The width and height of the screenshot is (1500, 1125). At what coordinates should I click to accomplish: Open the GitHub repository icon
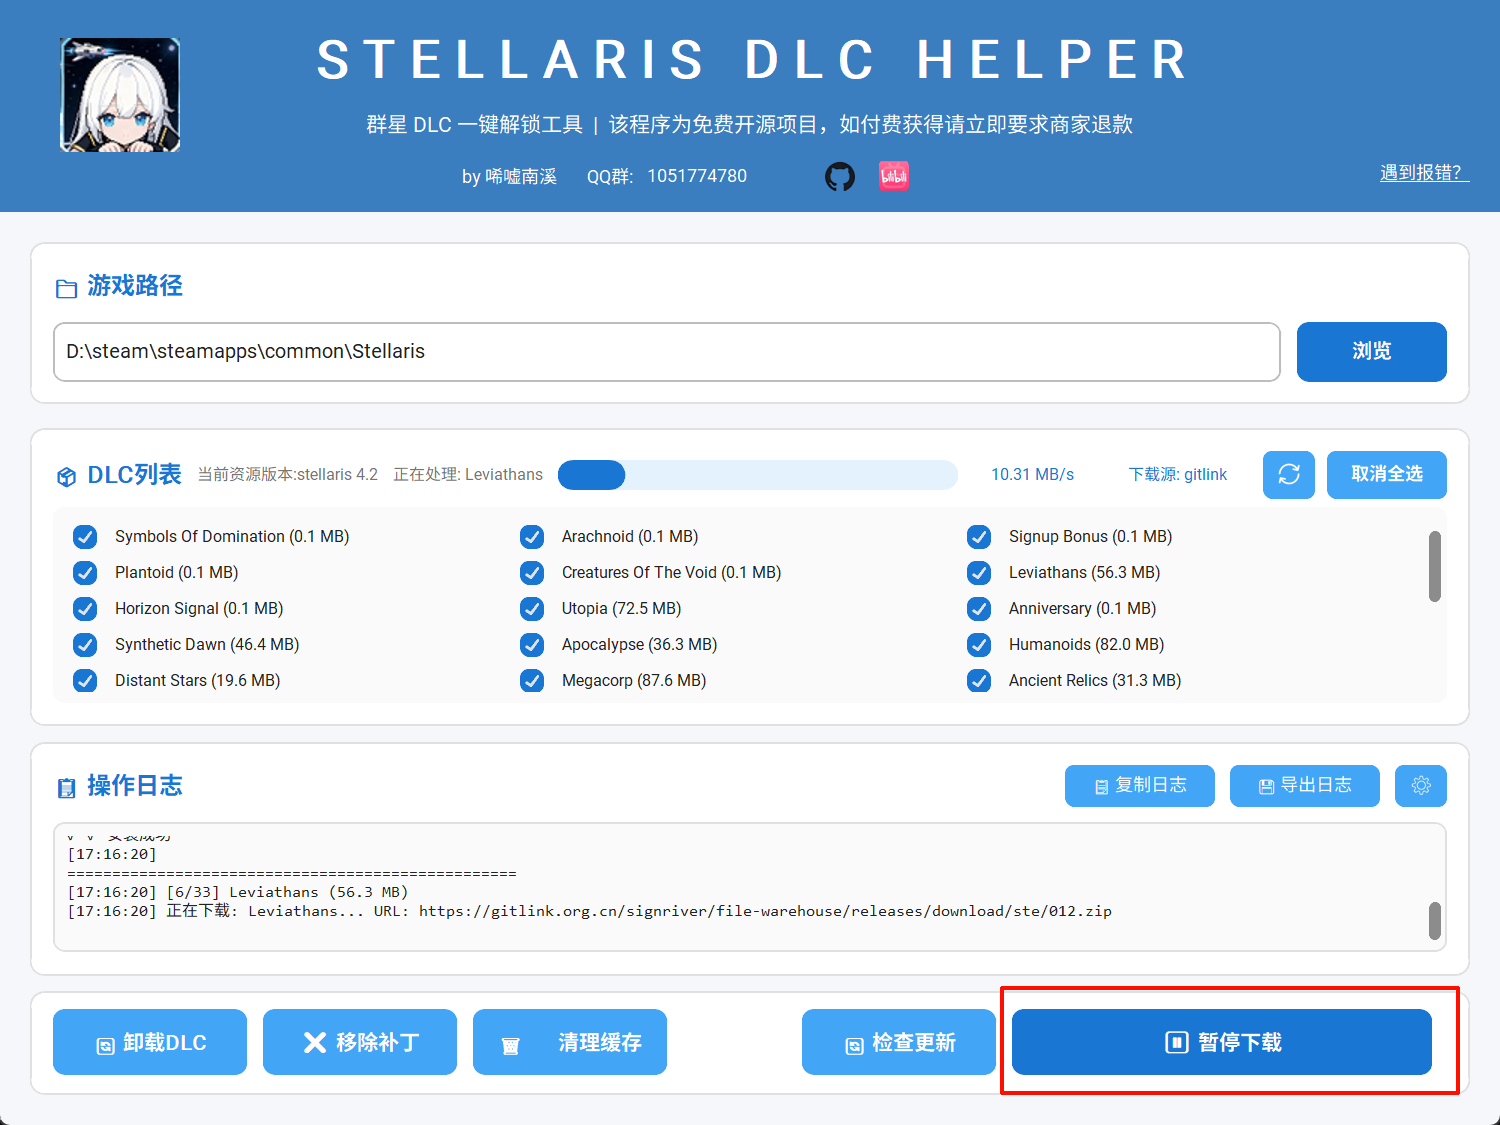[x=840, y=177]
